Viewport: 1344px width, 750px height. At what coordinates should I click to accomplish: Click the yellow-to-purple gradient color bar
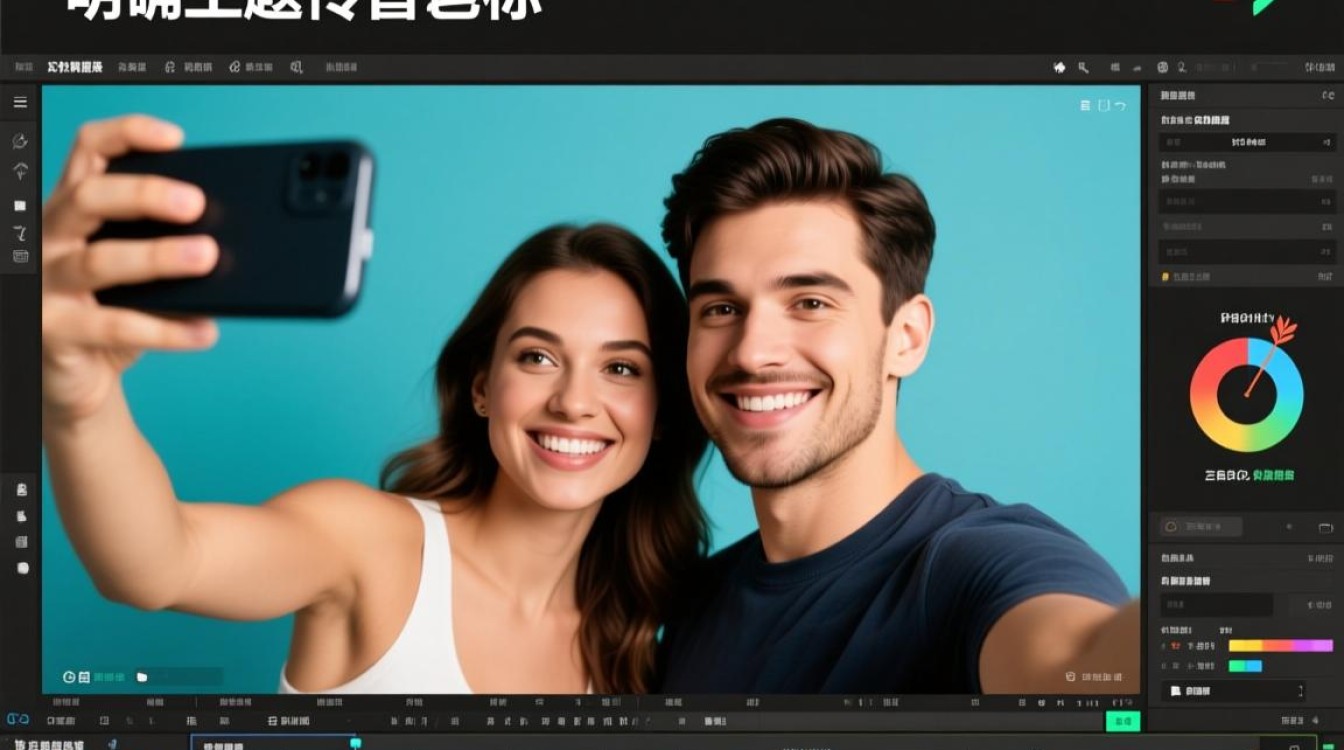click(x=1280, y=646)
